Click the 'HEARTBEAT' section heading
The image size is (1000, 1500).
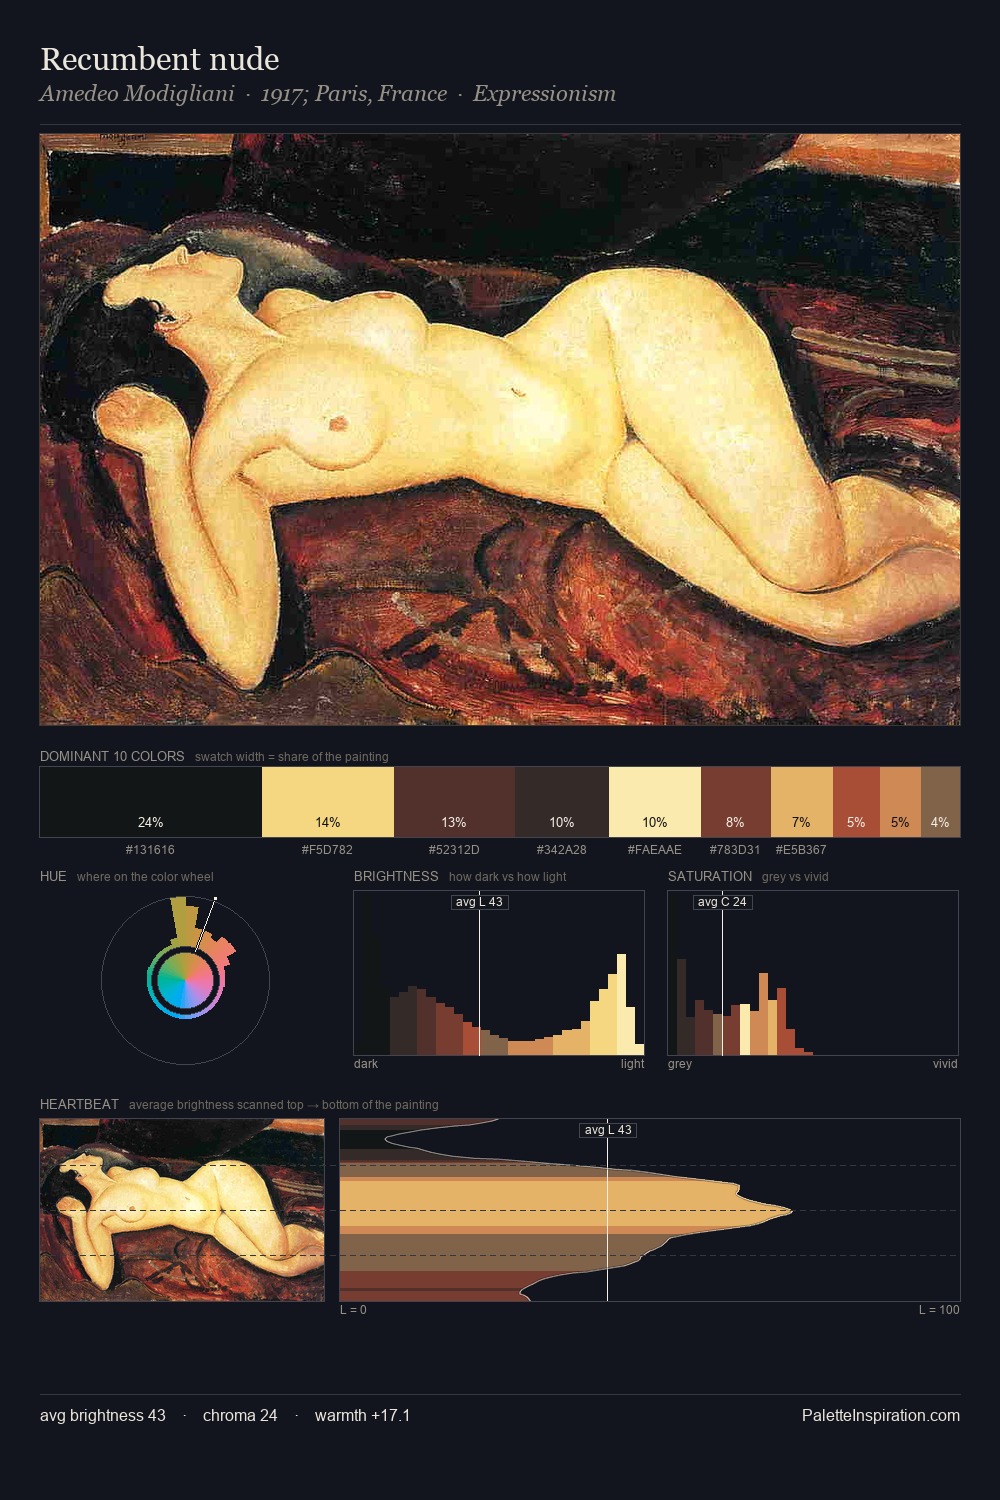click(79, 1105)
